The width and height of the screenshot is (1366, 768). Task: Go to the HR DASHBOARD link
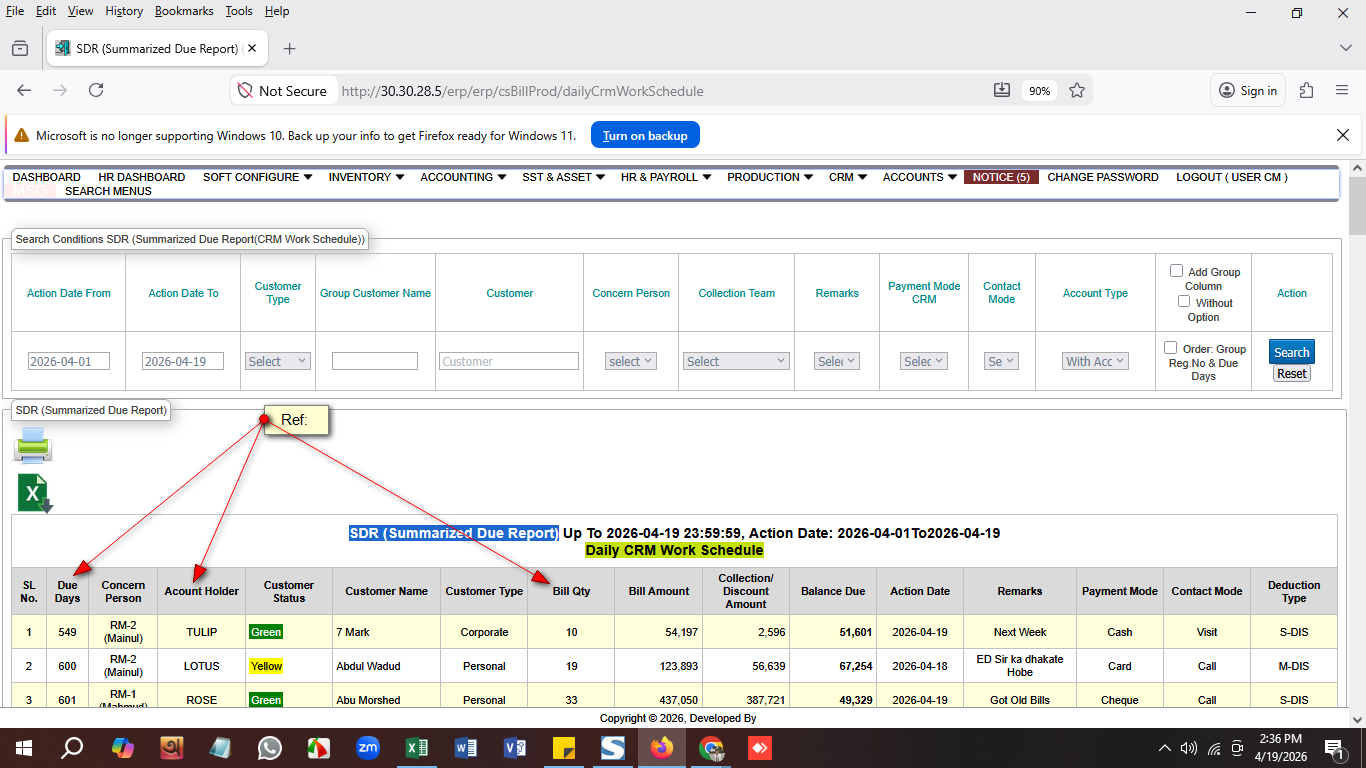tap(142, 177)
